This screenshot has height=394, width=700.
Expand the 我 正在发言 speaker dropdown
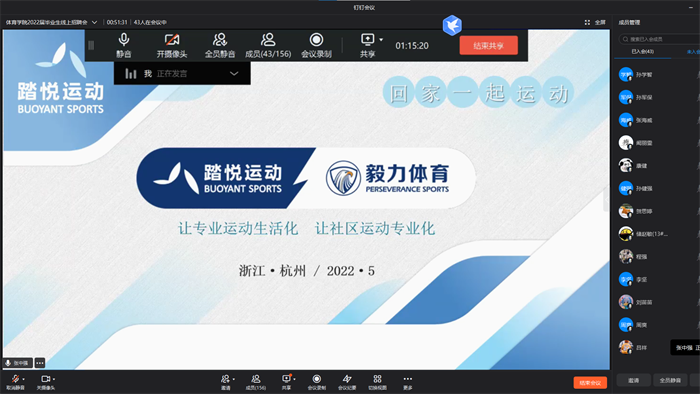234,74
